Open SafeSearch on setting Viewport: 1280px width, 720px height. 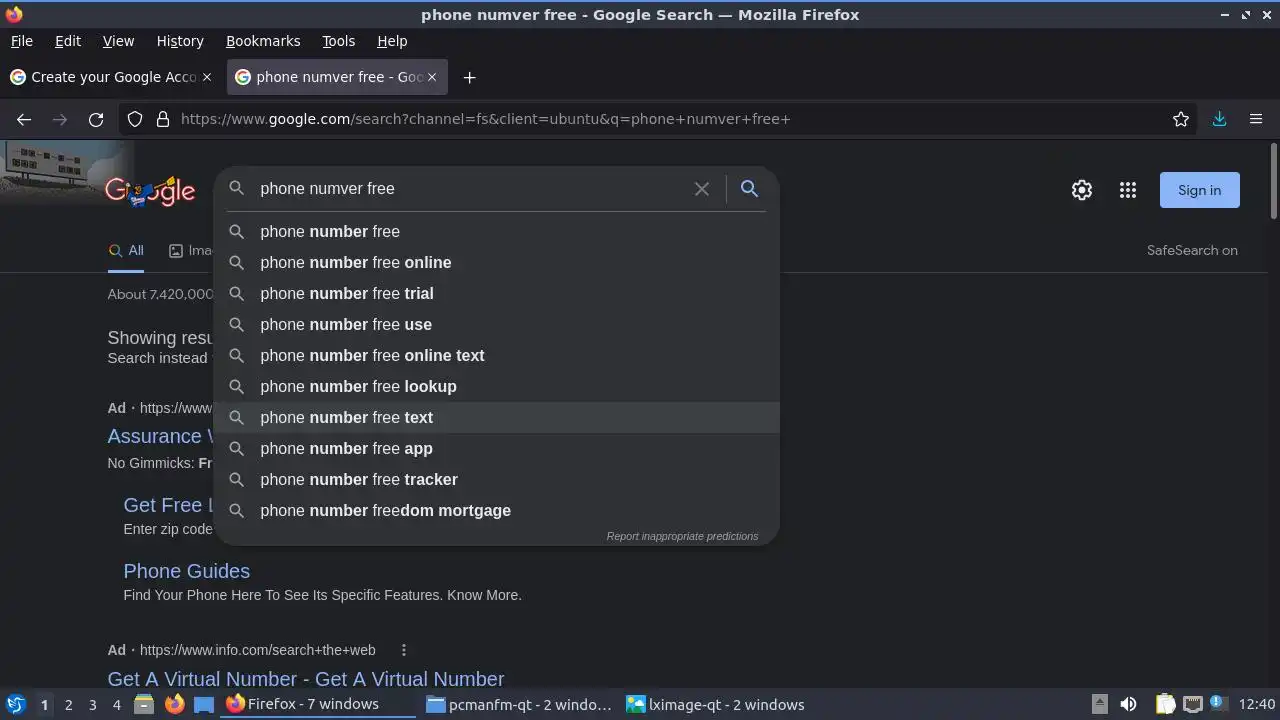point(1192,251)
